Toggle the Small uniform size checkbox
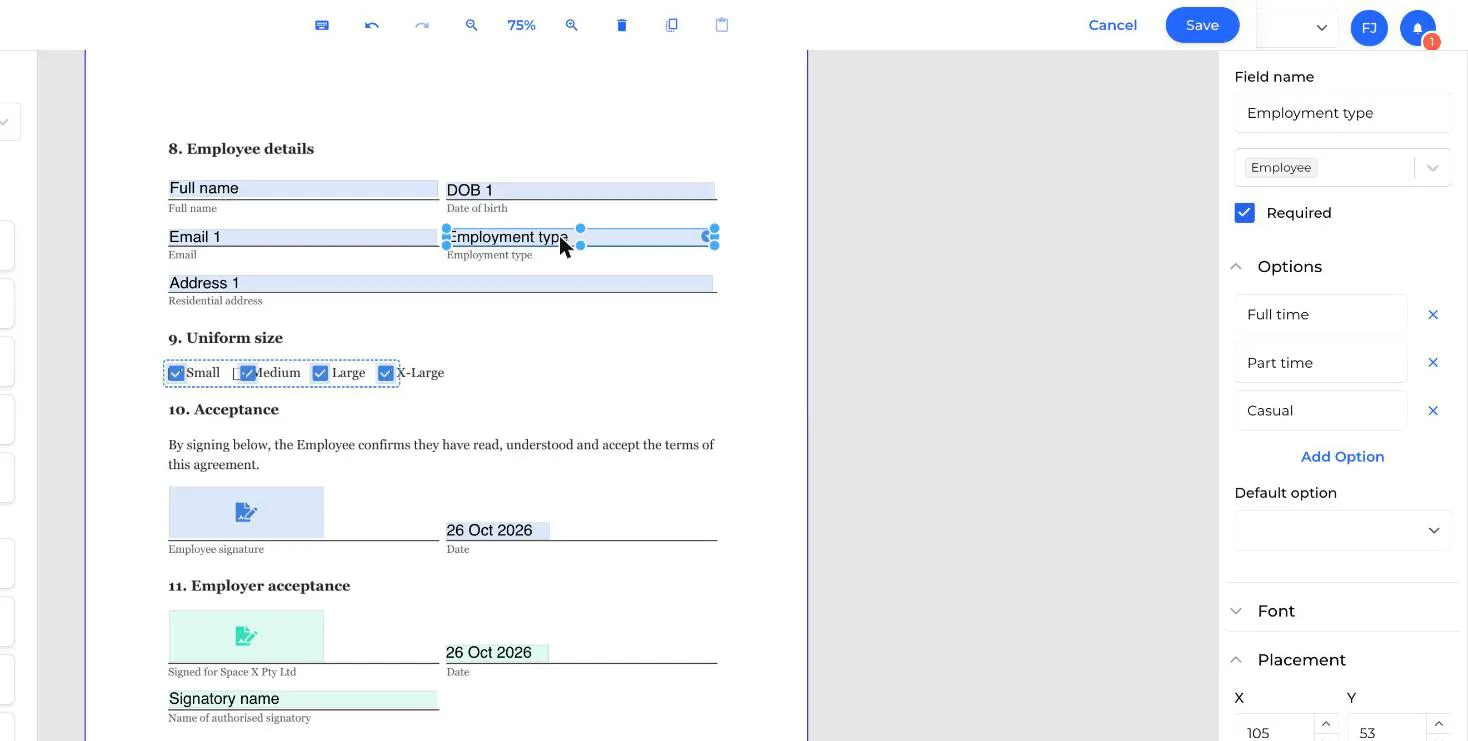The image size is (1468, 741). click(176, 373)
